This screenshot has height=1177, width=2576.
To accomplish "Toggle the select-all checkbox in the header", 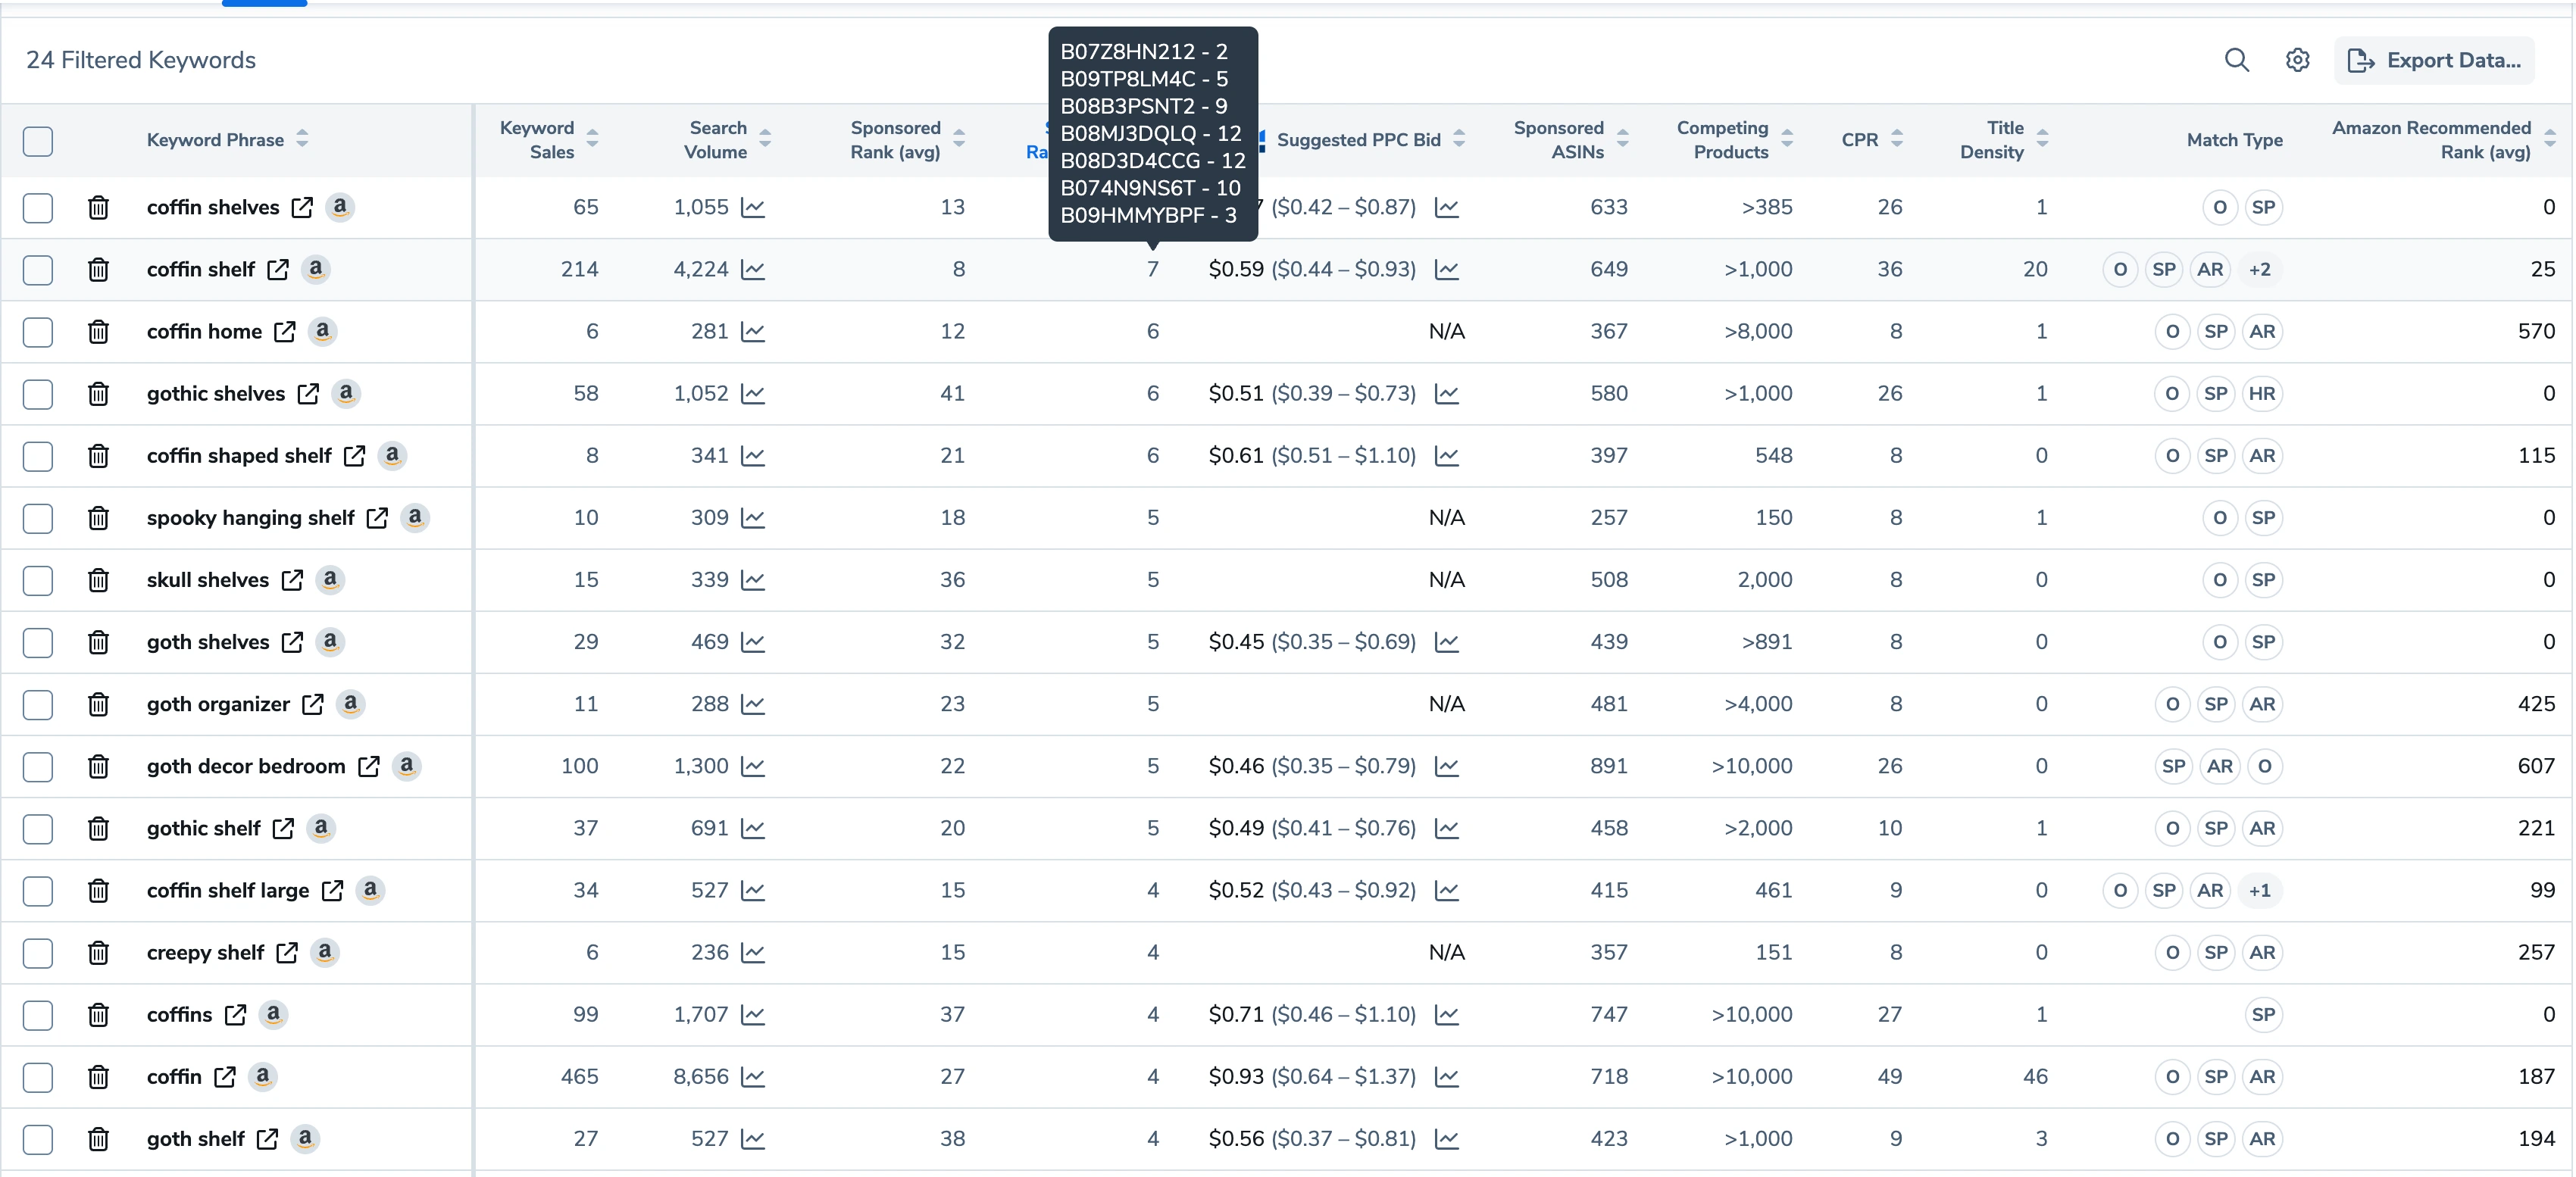I will 38,141.
